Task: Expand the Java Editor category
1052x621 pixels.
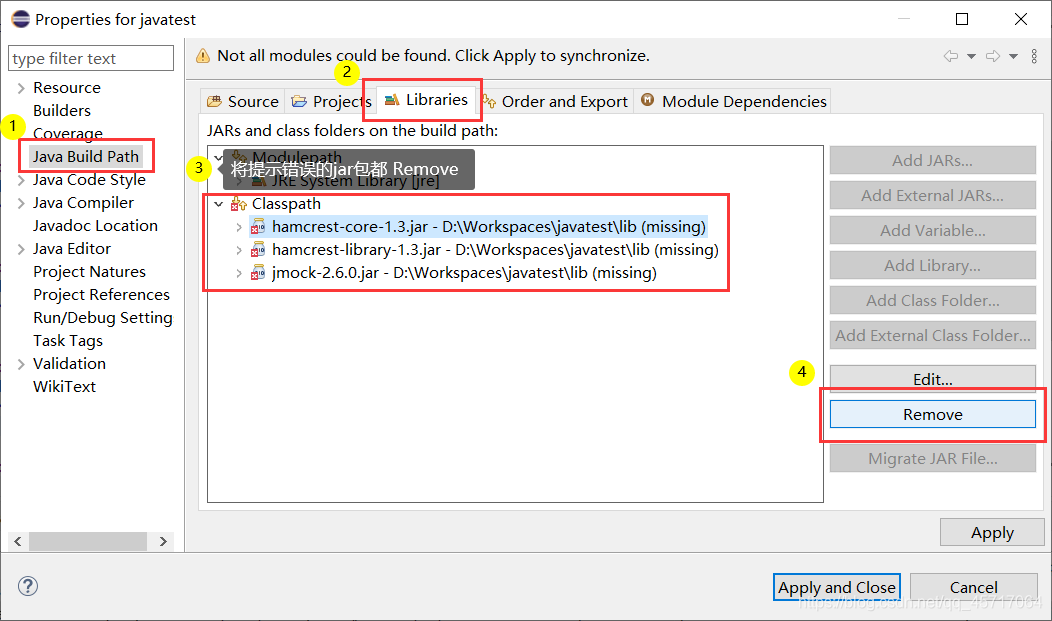Action: tap(21, 249)
